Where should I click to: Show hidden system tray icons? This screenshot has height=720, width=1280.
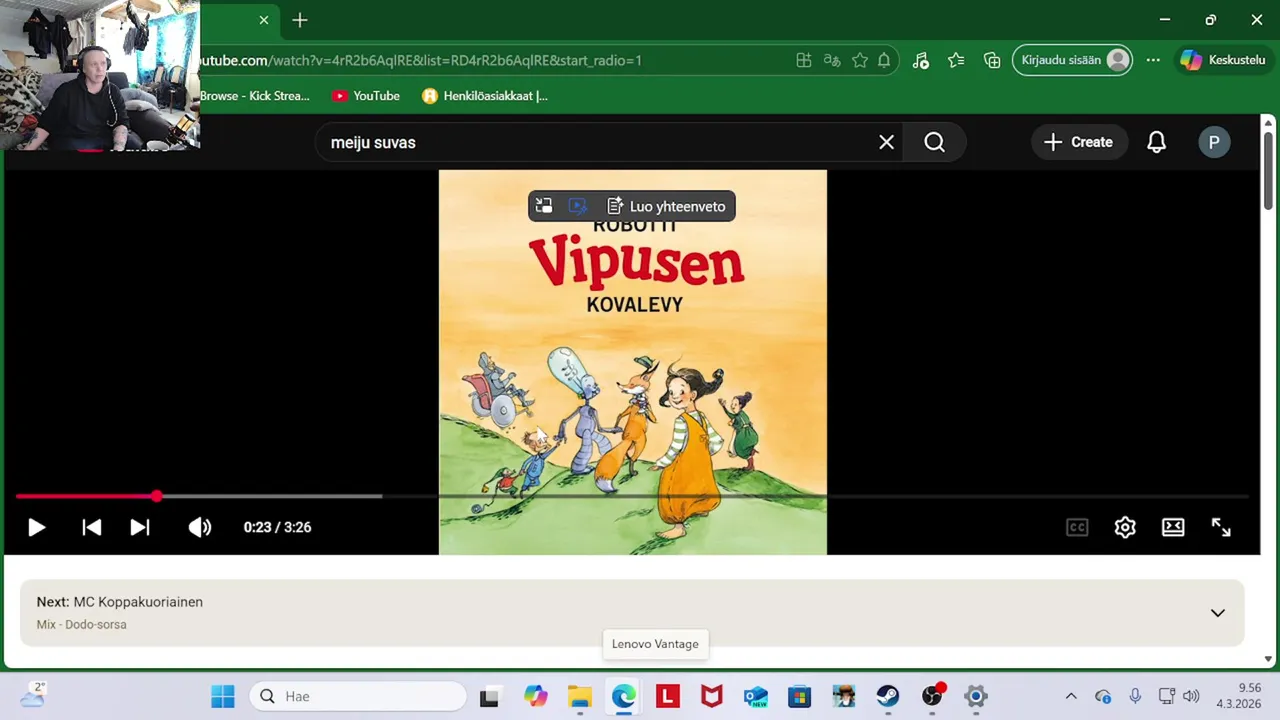[x=1071, y=696]
